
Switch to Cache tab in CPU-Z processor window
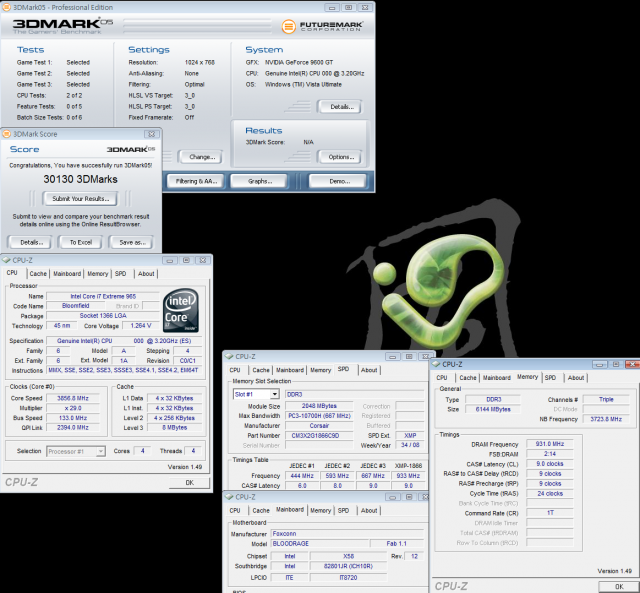coord(38,274)
